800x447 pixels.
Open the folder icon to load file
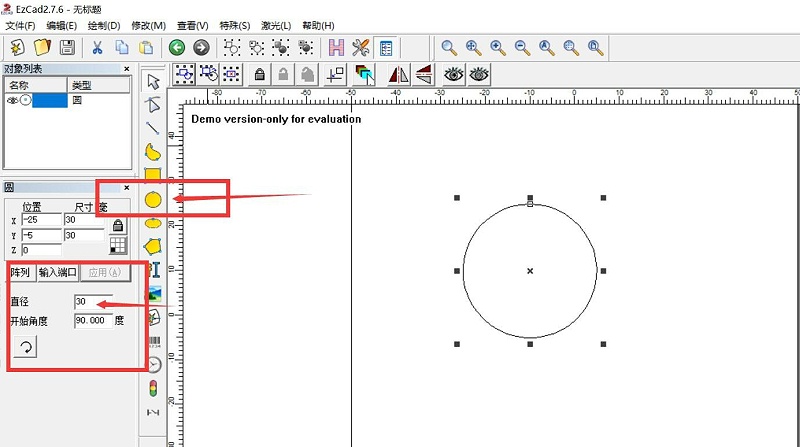pos(42,47)
